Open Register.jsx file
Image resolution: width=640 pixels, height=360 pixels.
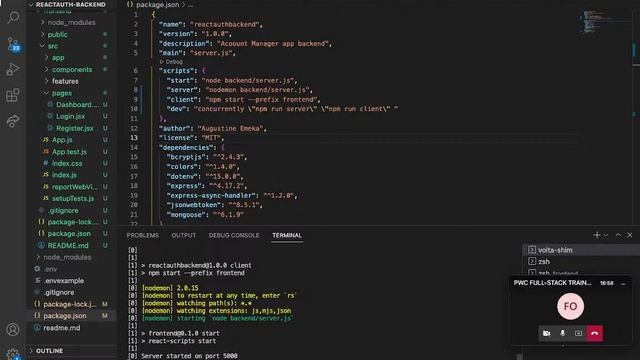(x=72, y=128)
